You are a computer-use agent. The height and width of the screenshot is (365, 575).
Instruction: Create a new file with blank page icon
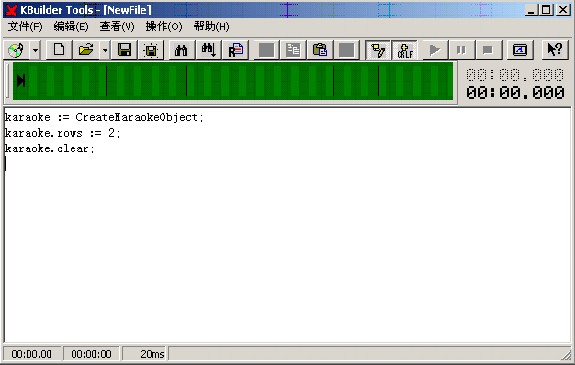(x=59, y=50)
